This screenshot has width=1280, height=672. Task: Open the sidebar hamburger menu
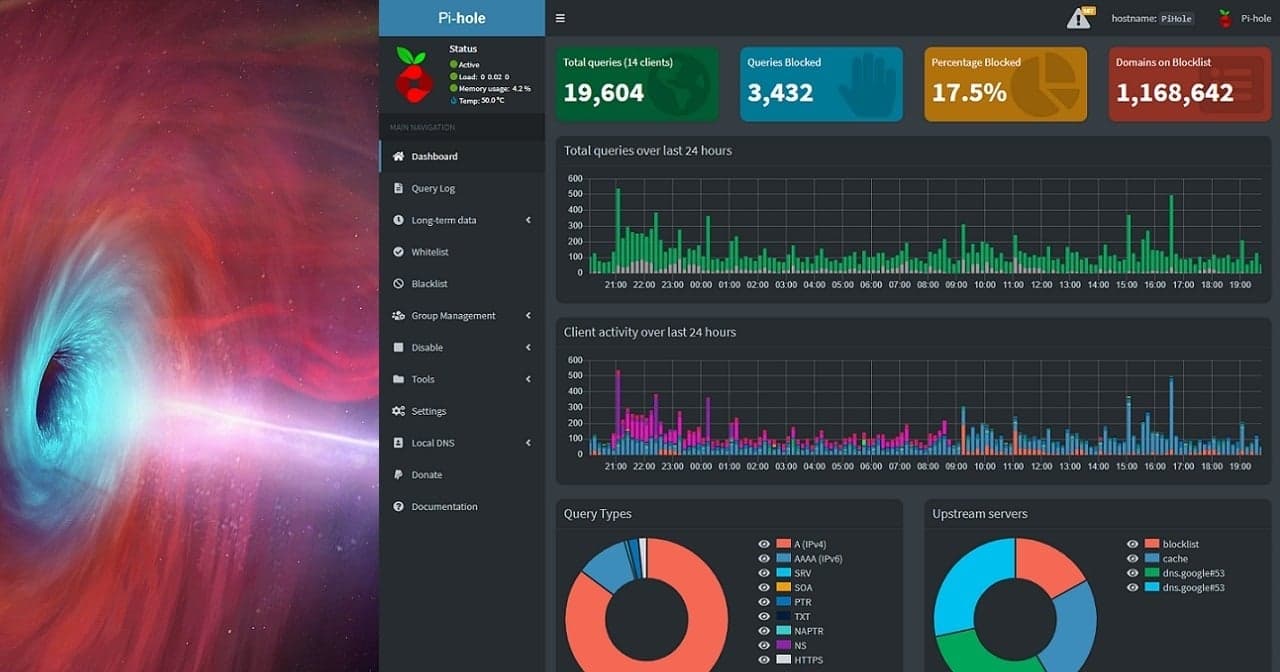pyautogui.click(x=560, y=17)
